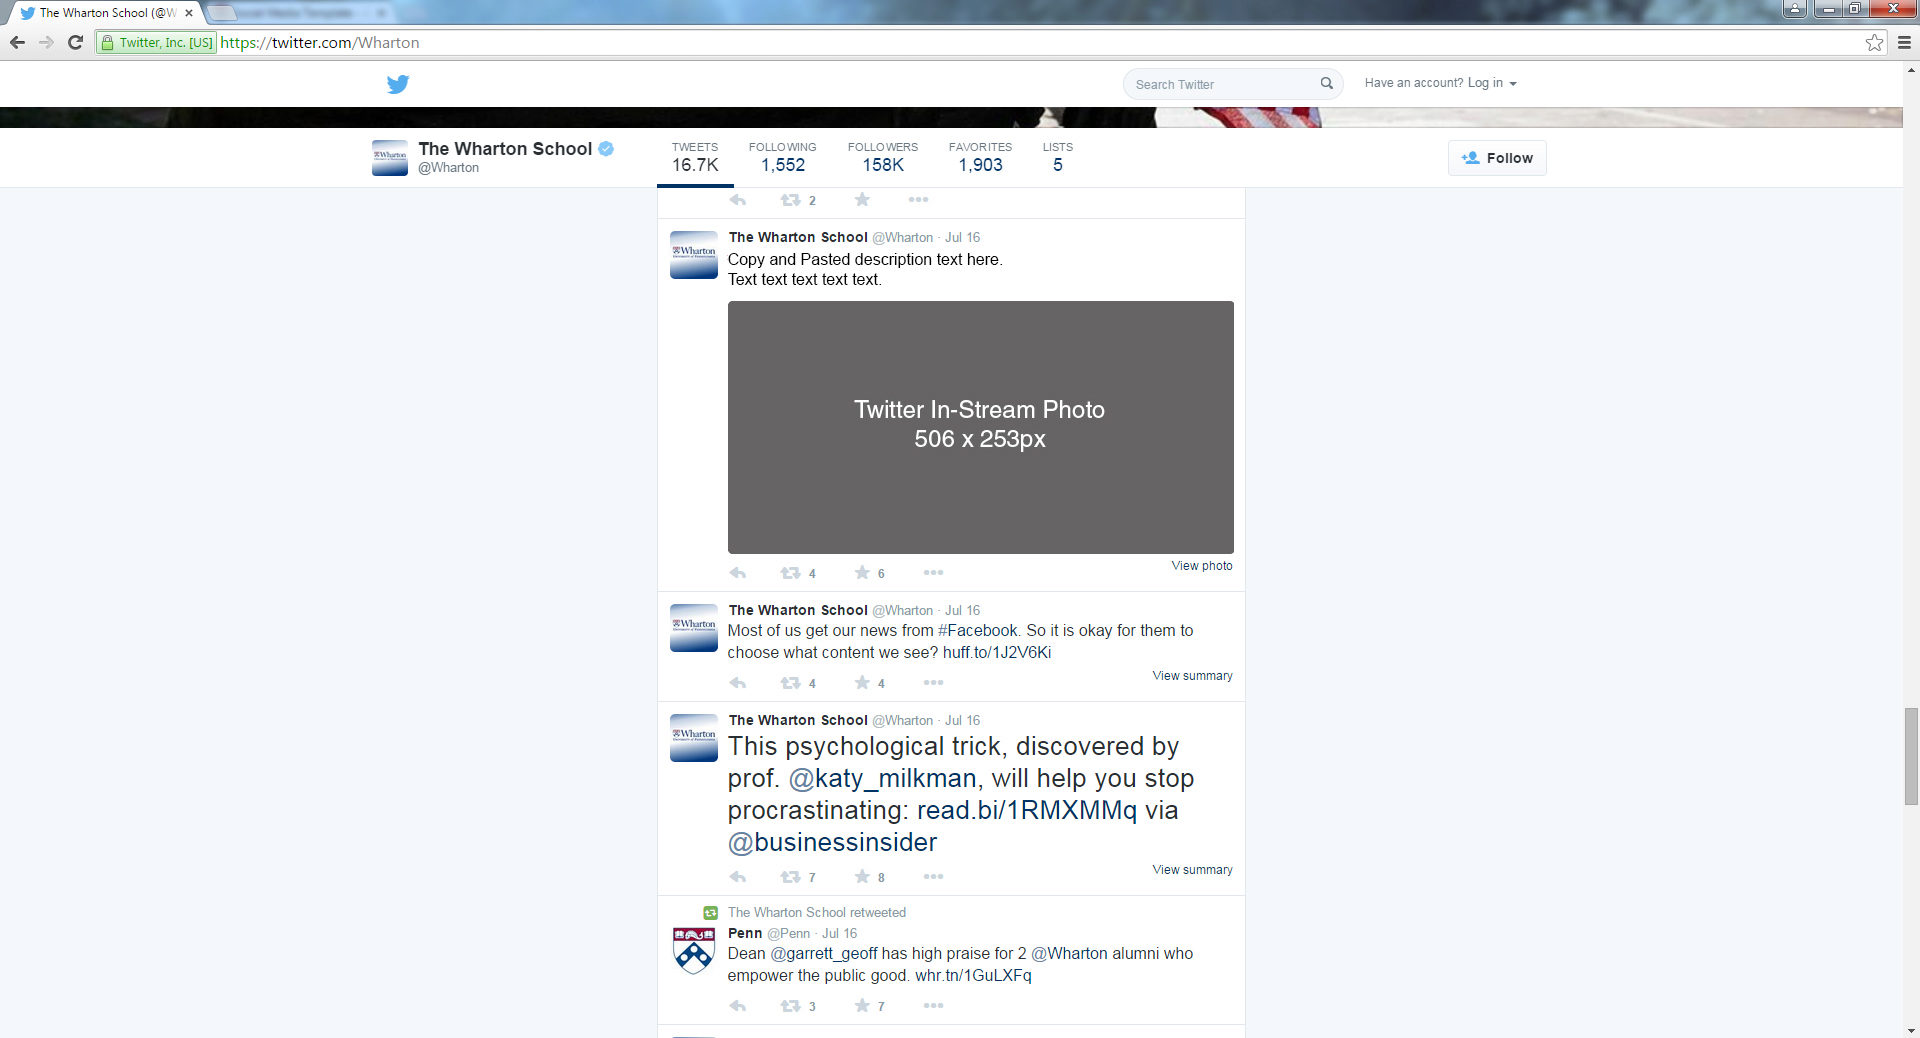
Task: Open more options on #Facebook tweet
Action: click(933, 683)
